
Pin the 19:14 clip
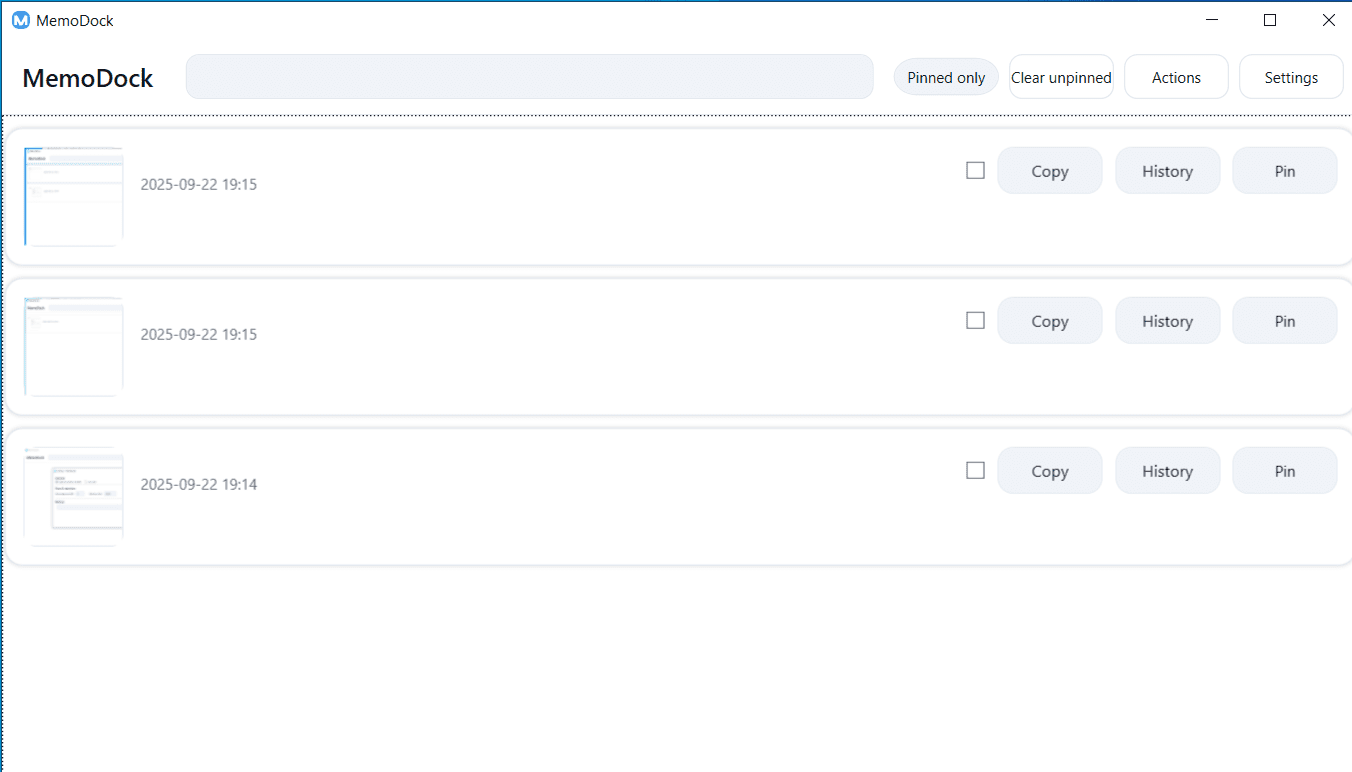(1284, 471)
